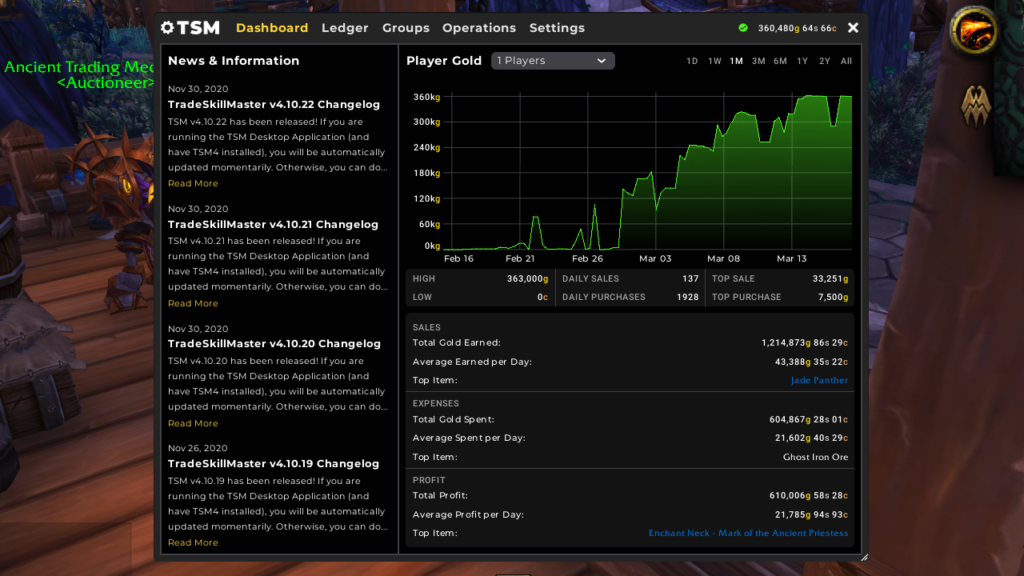Screen dimensions: 1024x576
Task: Click the Player Gold graph area
Action: coord(648,171)
